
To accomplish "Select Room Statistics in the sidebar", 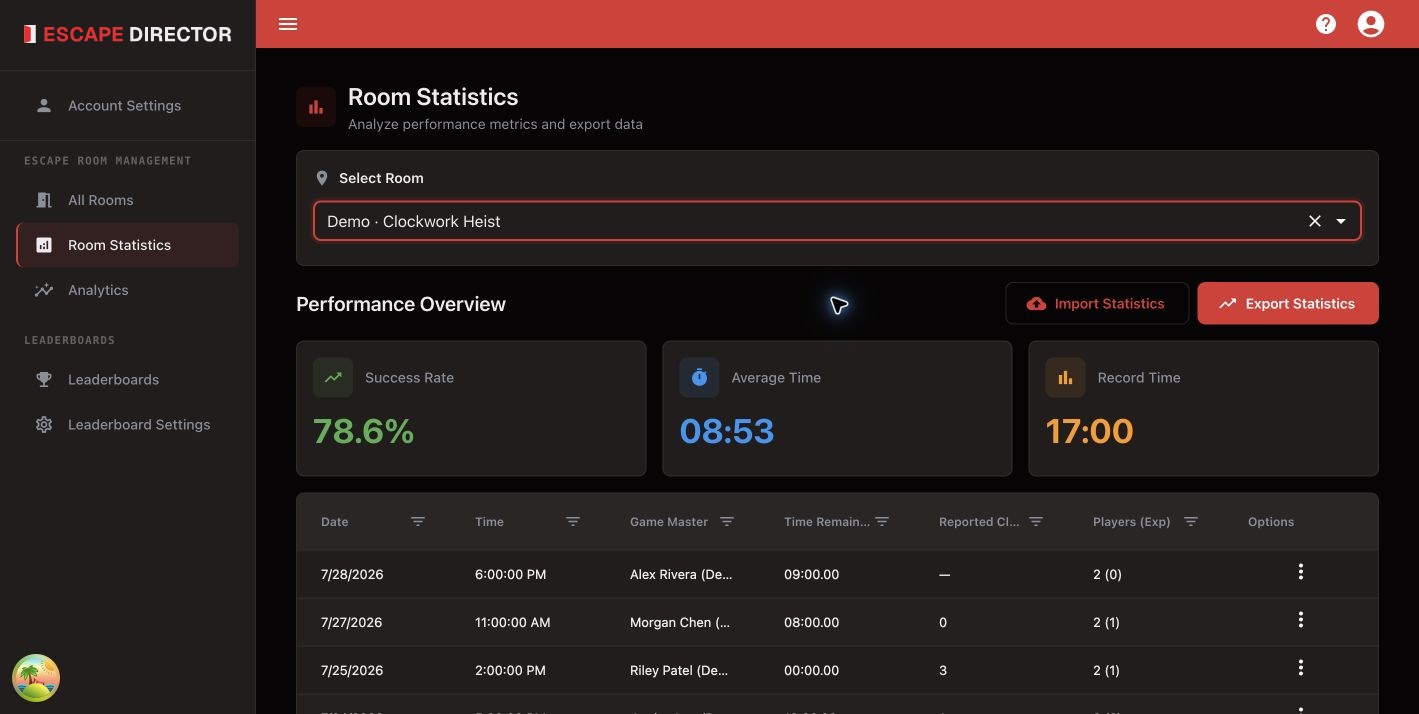I will 127,245.
